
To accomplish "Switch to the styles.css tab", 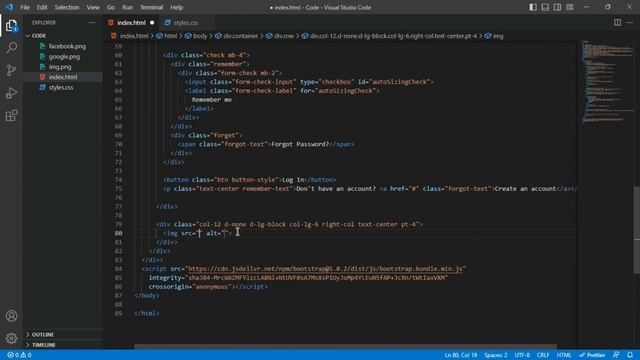I will point(186,23).
